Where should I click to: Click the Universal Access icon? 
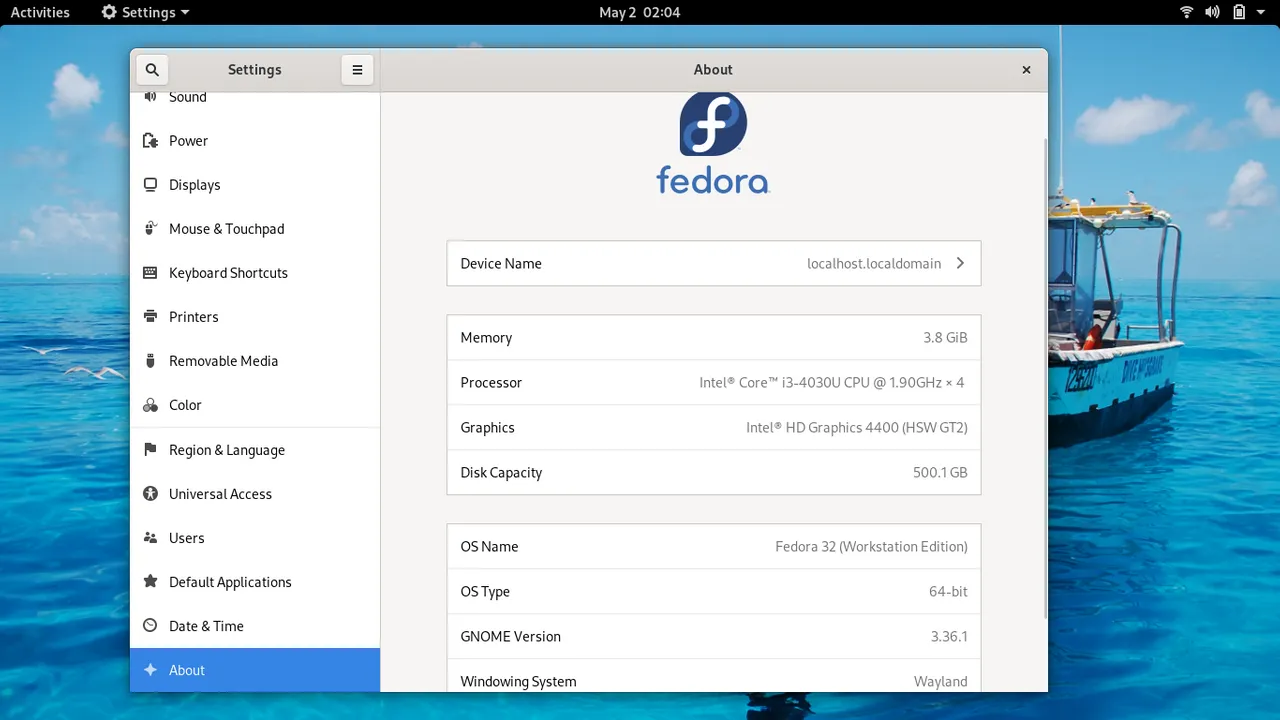150,494
